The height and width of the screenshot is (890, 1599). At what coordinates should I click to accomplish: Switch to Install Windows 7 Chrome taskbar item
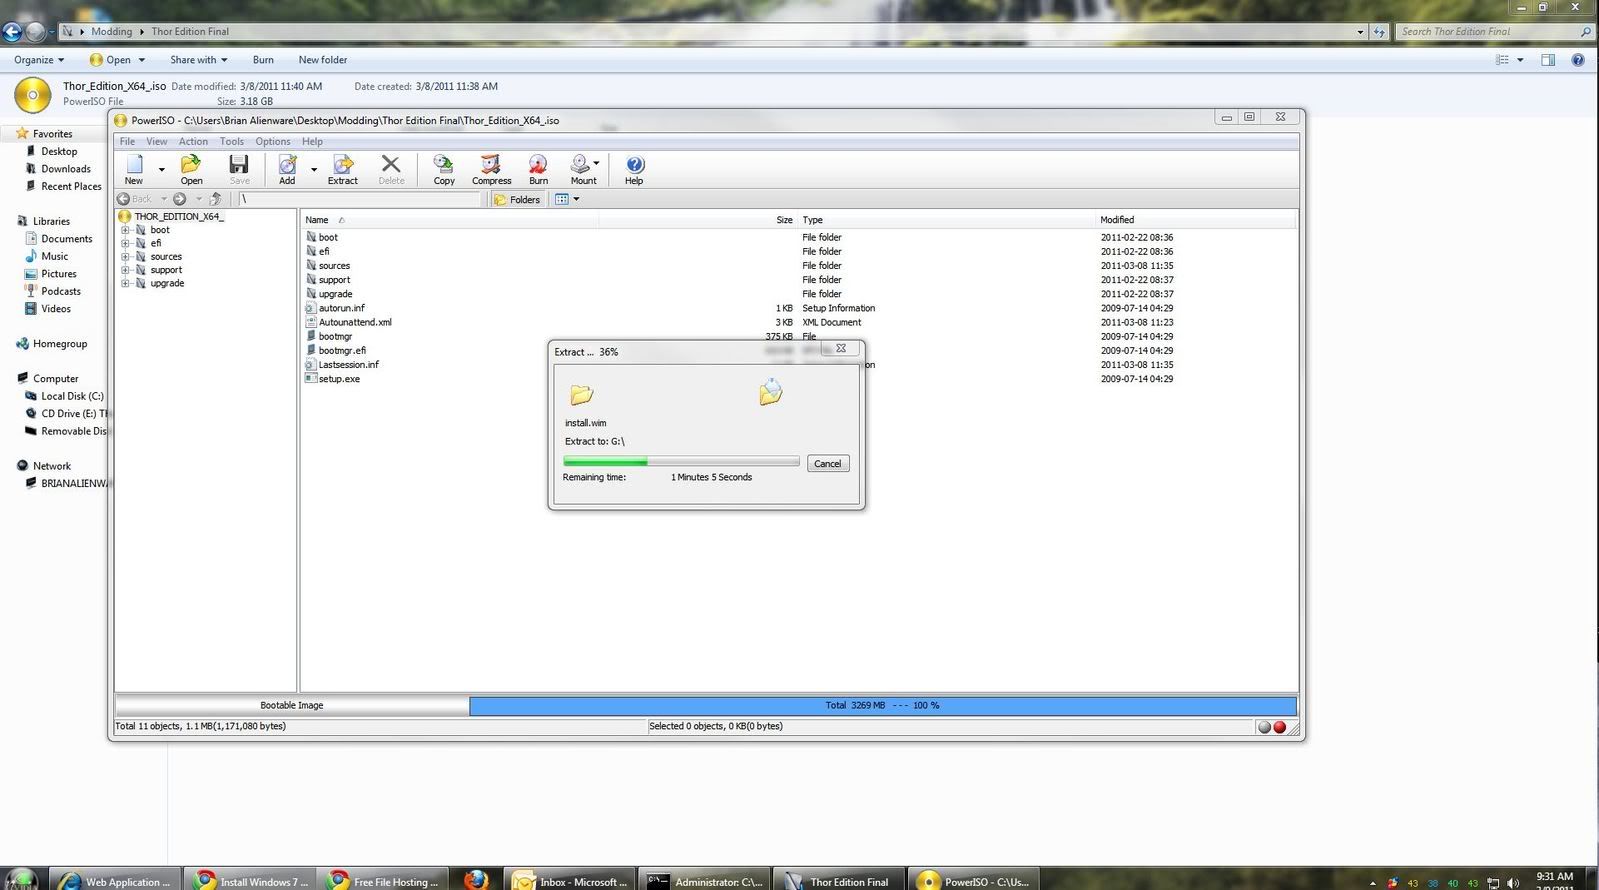251,880
